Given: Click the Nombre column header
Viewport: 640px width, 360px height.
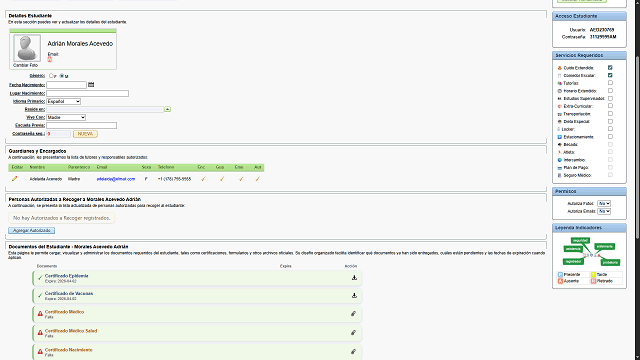Looking at the screenshot, I should 37,167.
